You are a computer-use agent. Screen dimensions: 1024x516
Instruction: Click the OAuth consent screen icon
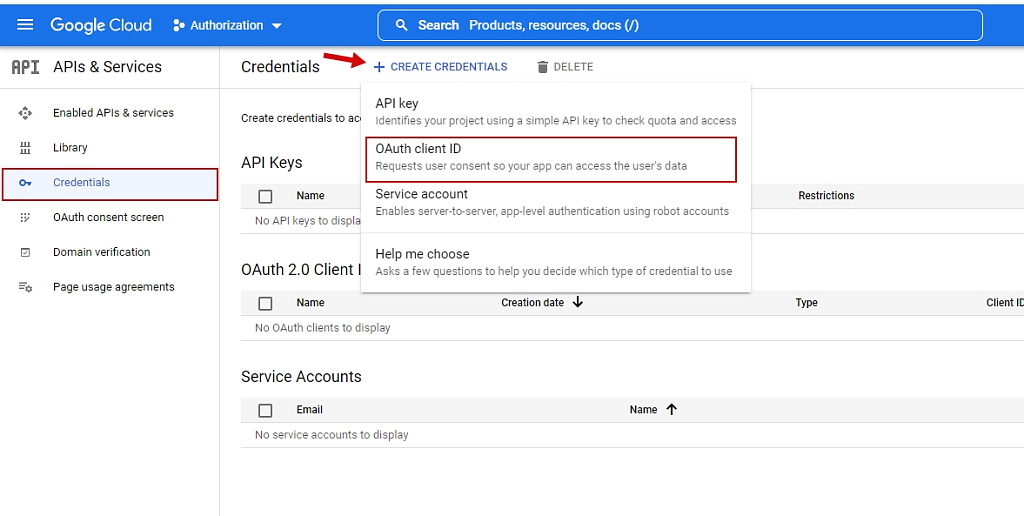point(26,218)
